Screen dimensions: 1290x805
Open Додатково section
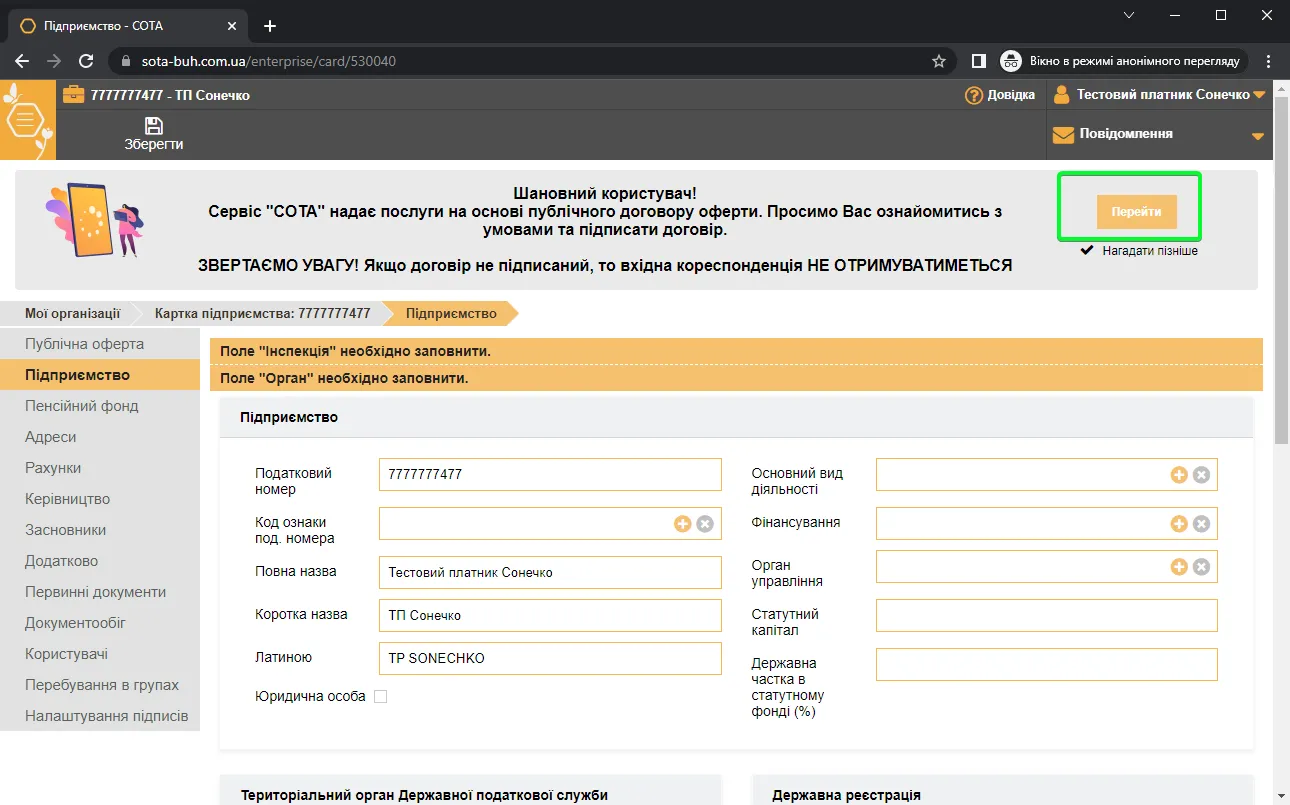coord(100,561)
